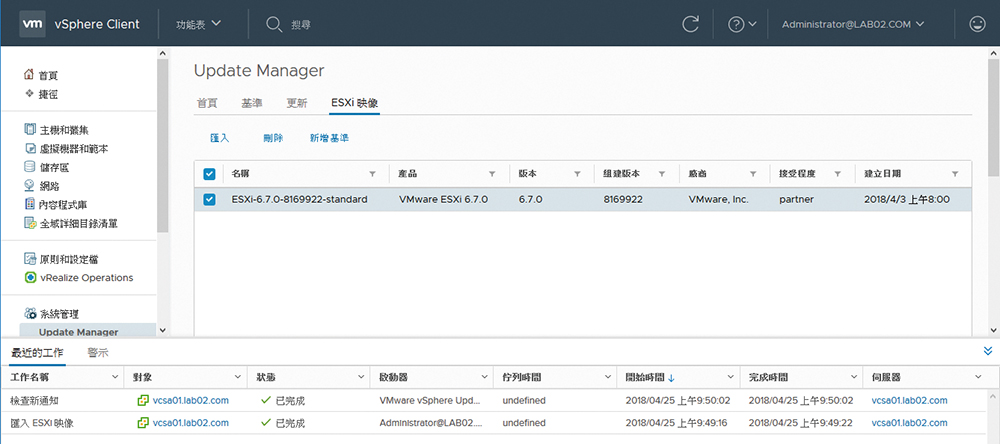The image size is (1000, 444).
Task: Click the global inventory lists icon
Action: [29, 223]
